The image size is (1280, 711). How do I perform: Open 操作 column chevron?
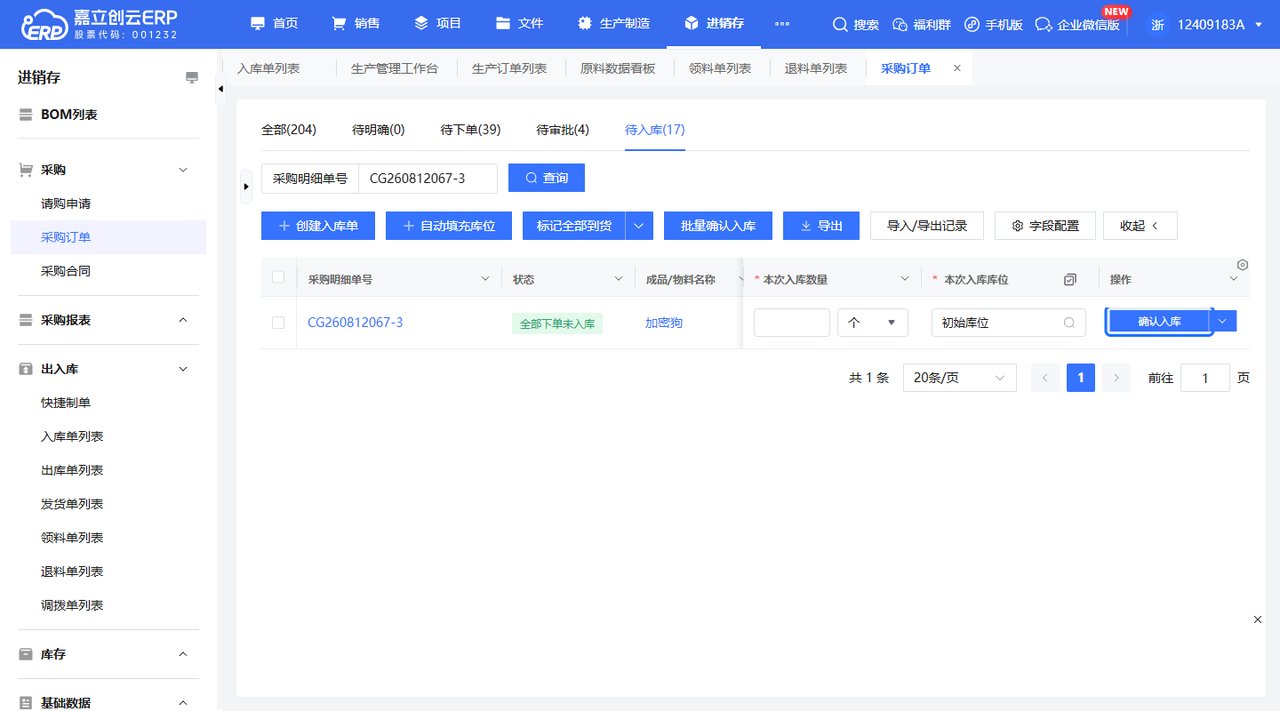[1233, 280]
